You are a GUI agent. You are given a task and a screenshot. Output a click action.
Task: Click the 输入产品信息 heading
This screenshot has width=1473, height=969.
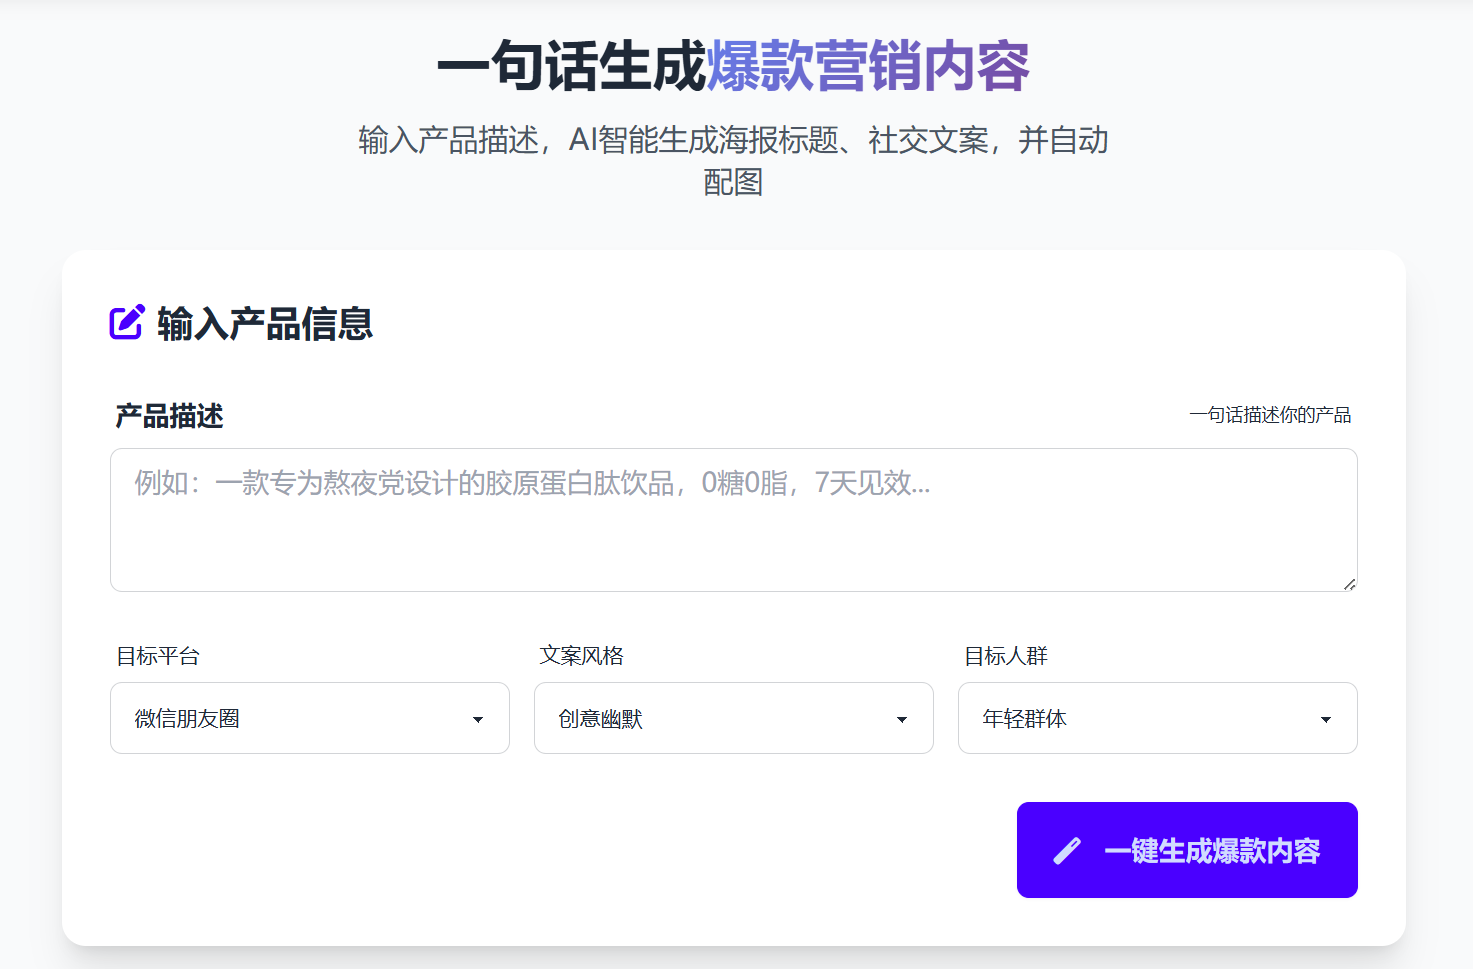265,323
